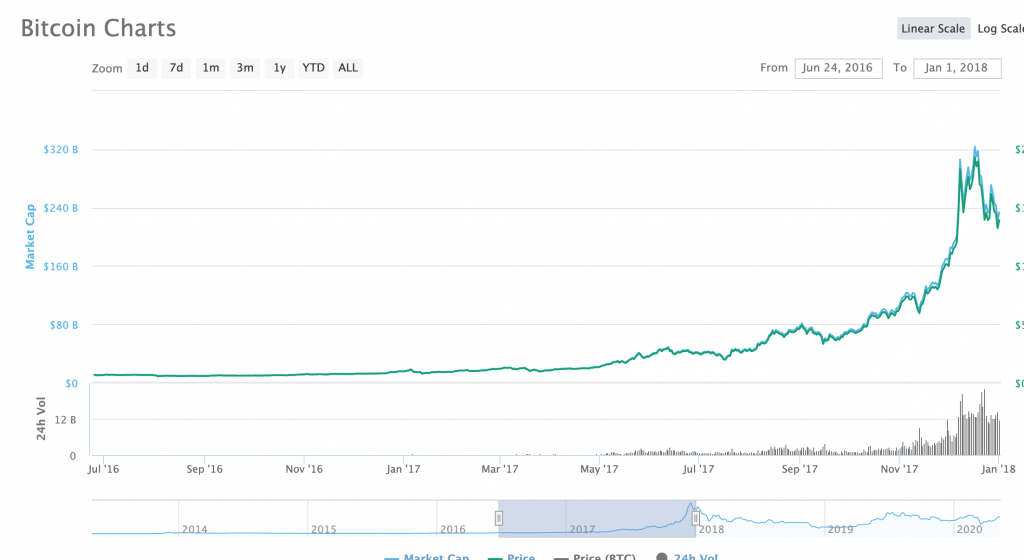Click the $80 B axis label

pos(64,325)
